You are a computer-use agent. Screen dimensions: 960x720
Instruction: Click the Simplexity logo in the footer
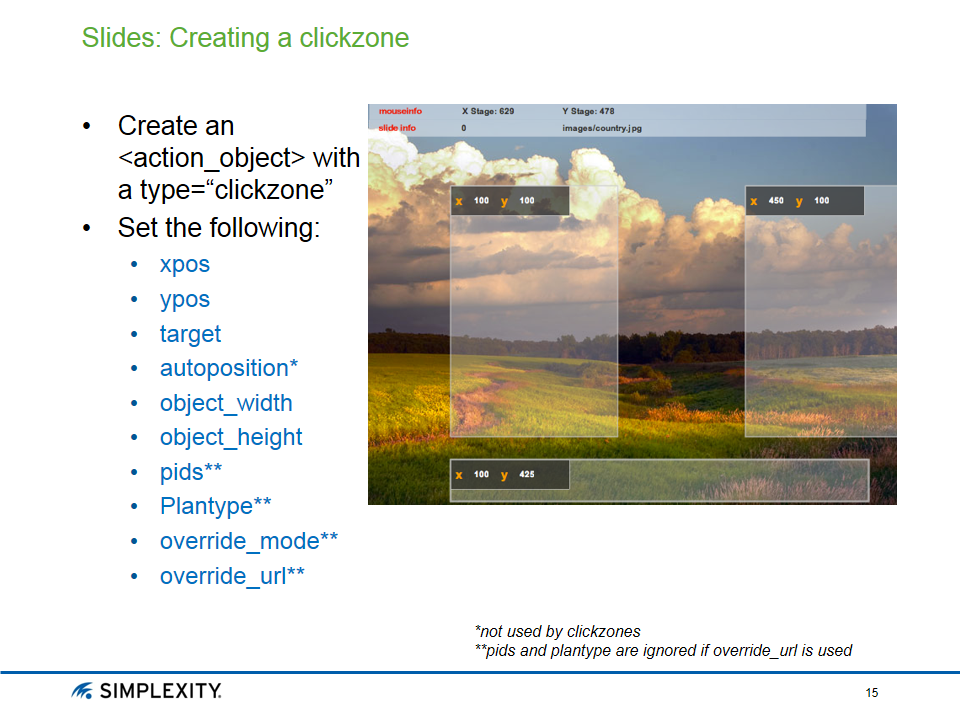click(146, 692)
